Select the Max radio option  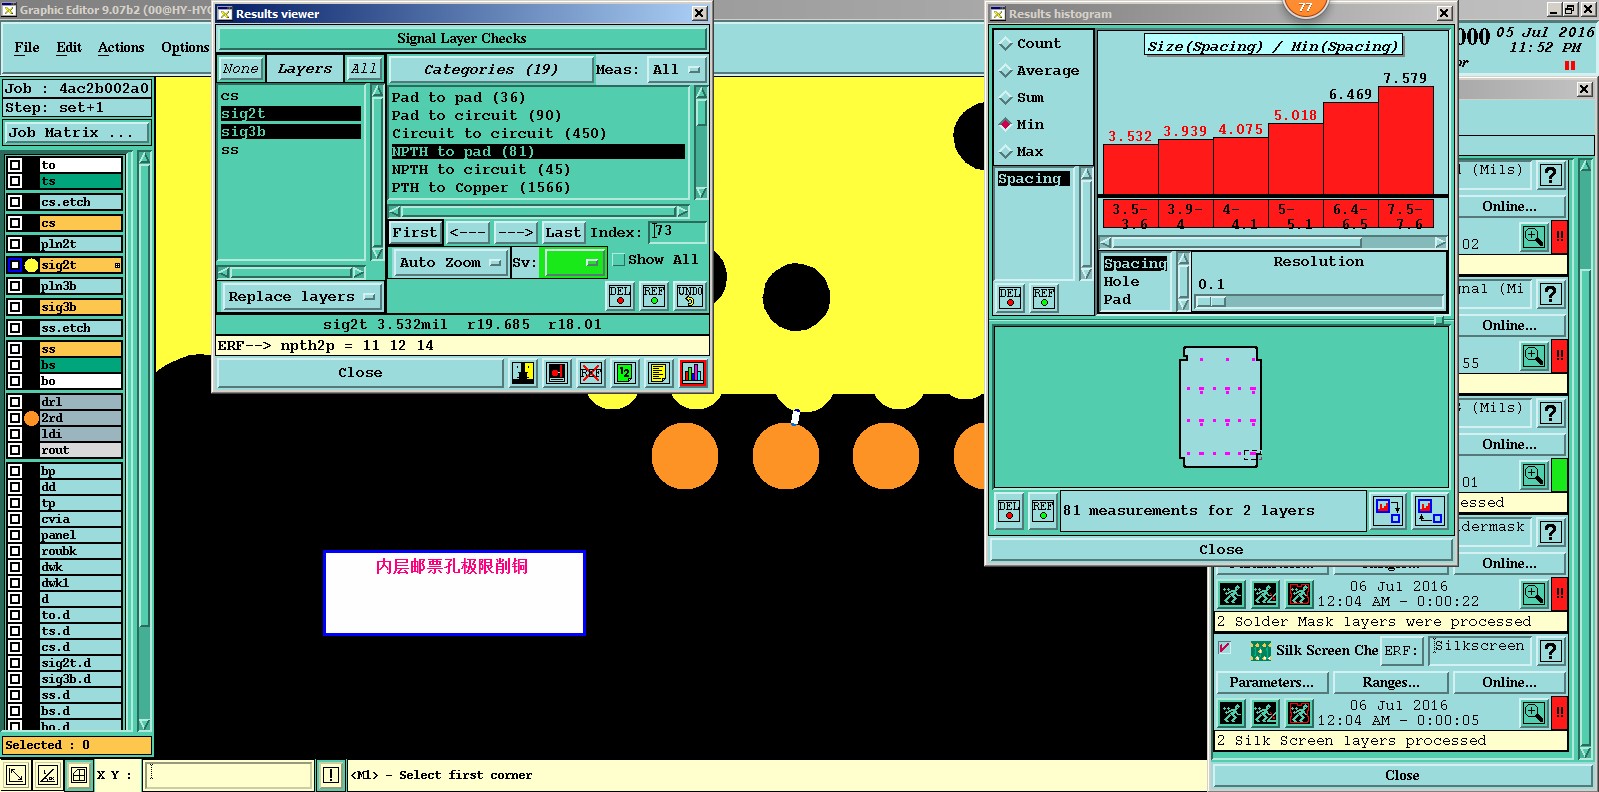tap(1006, 152)
